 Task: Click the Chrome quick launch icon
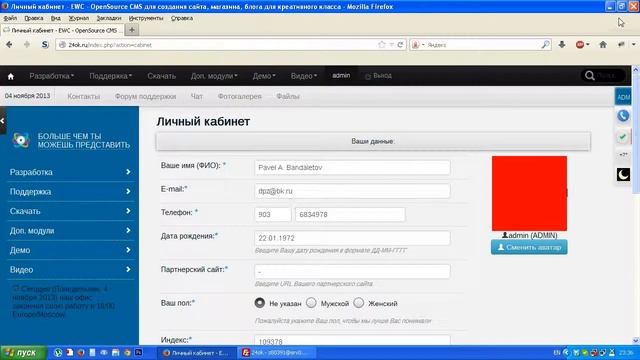pos(127,352)
